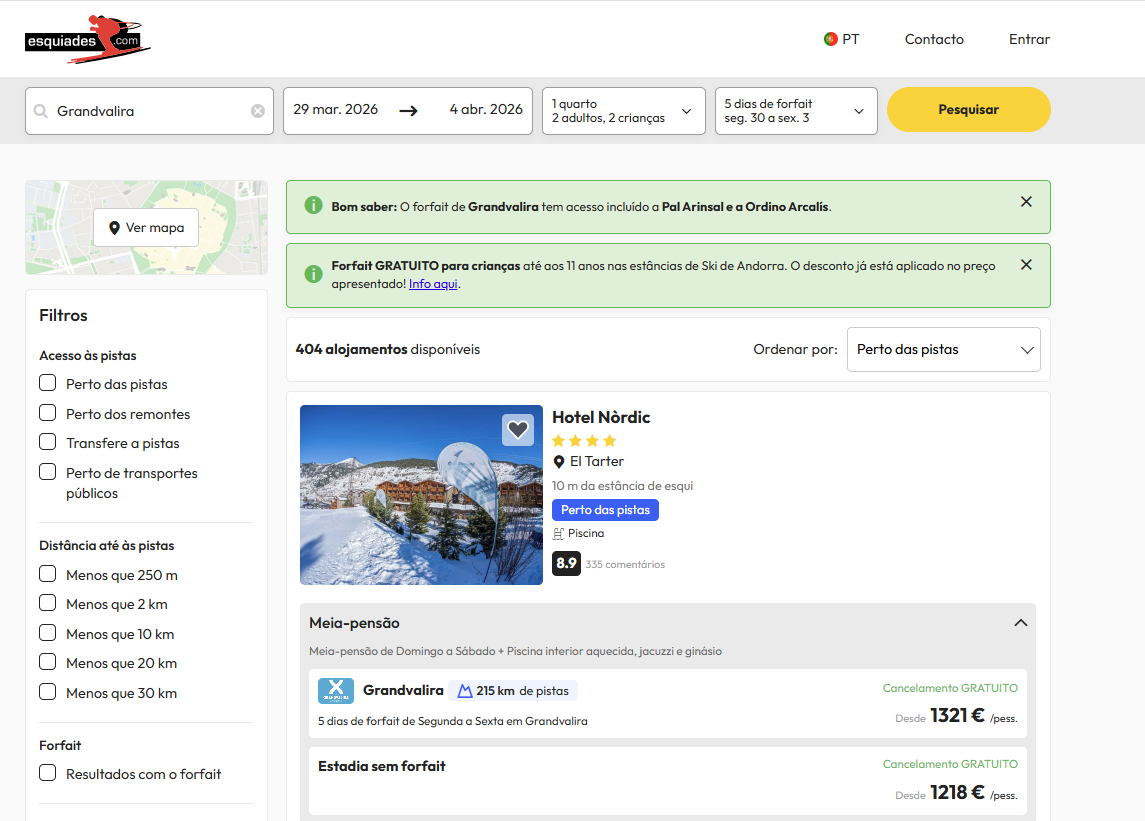The height and width of the screenshot is (821, 1145).
Task: Collapse the Meia-pensão section
Action: coord(1020,623)
